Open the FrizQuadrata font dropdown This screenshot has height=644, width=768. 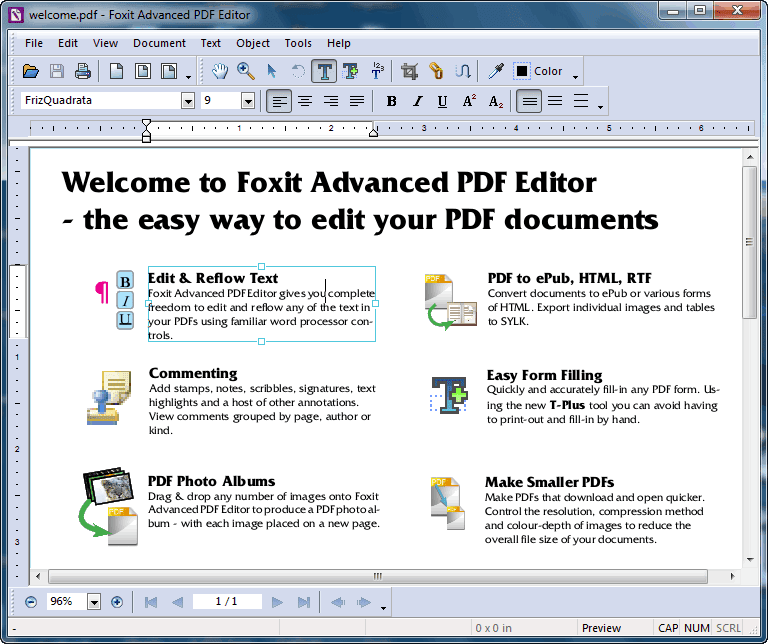[x=188, y=101]
